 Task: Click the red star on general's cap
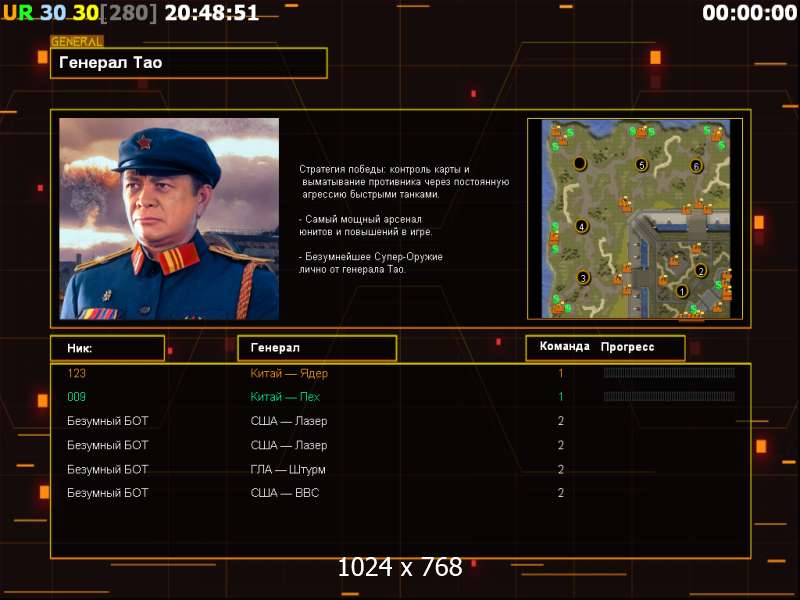[x=143, y=141]
